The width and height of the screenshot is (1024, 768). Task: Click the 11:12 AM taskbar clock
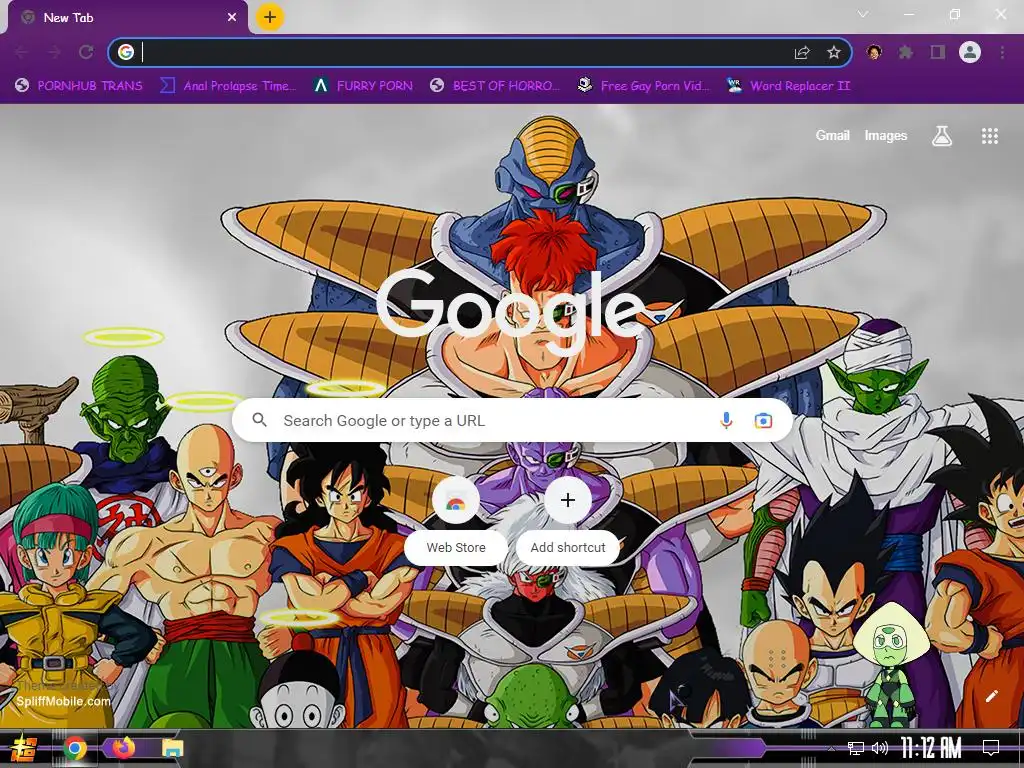(x=931, y=748)
